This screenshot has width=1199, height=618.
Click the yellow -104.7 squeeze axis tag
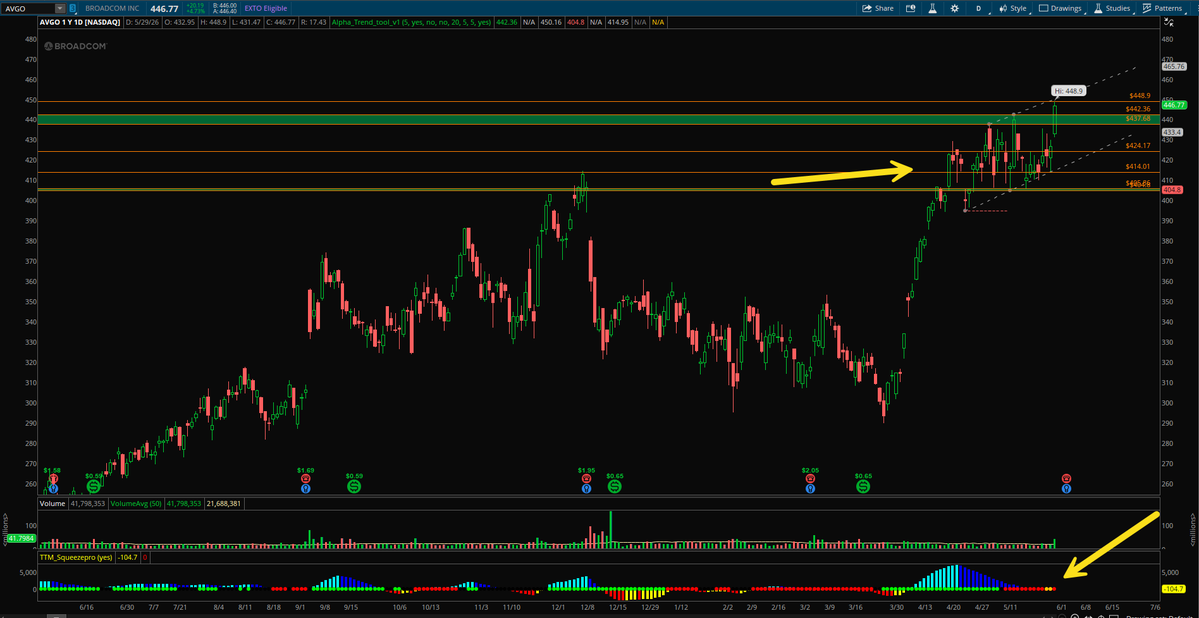click(x=1172, y=589)
